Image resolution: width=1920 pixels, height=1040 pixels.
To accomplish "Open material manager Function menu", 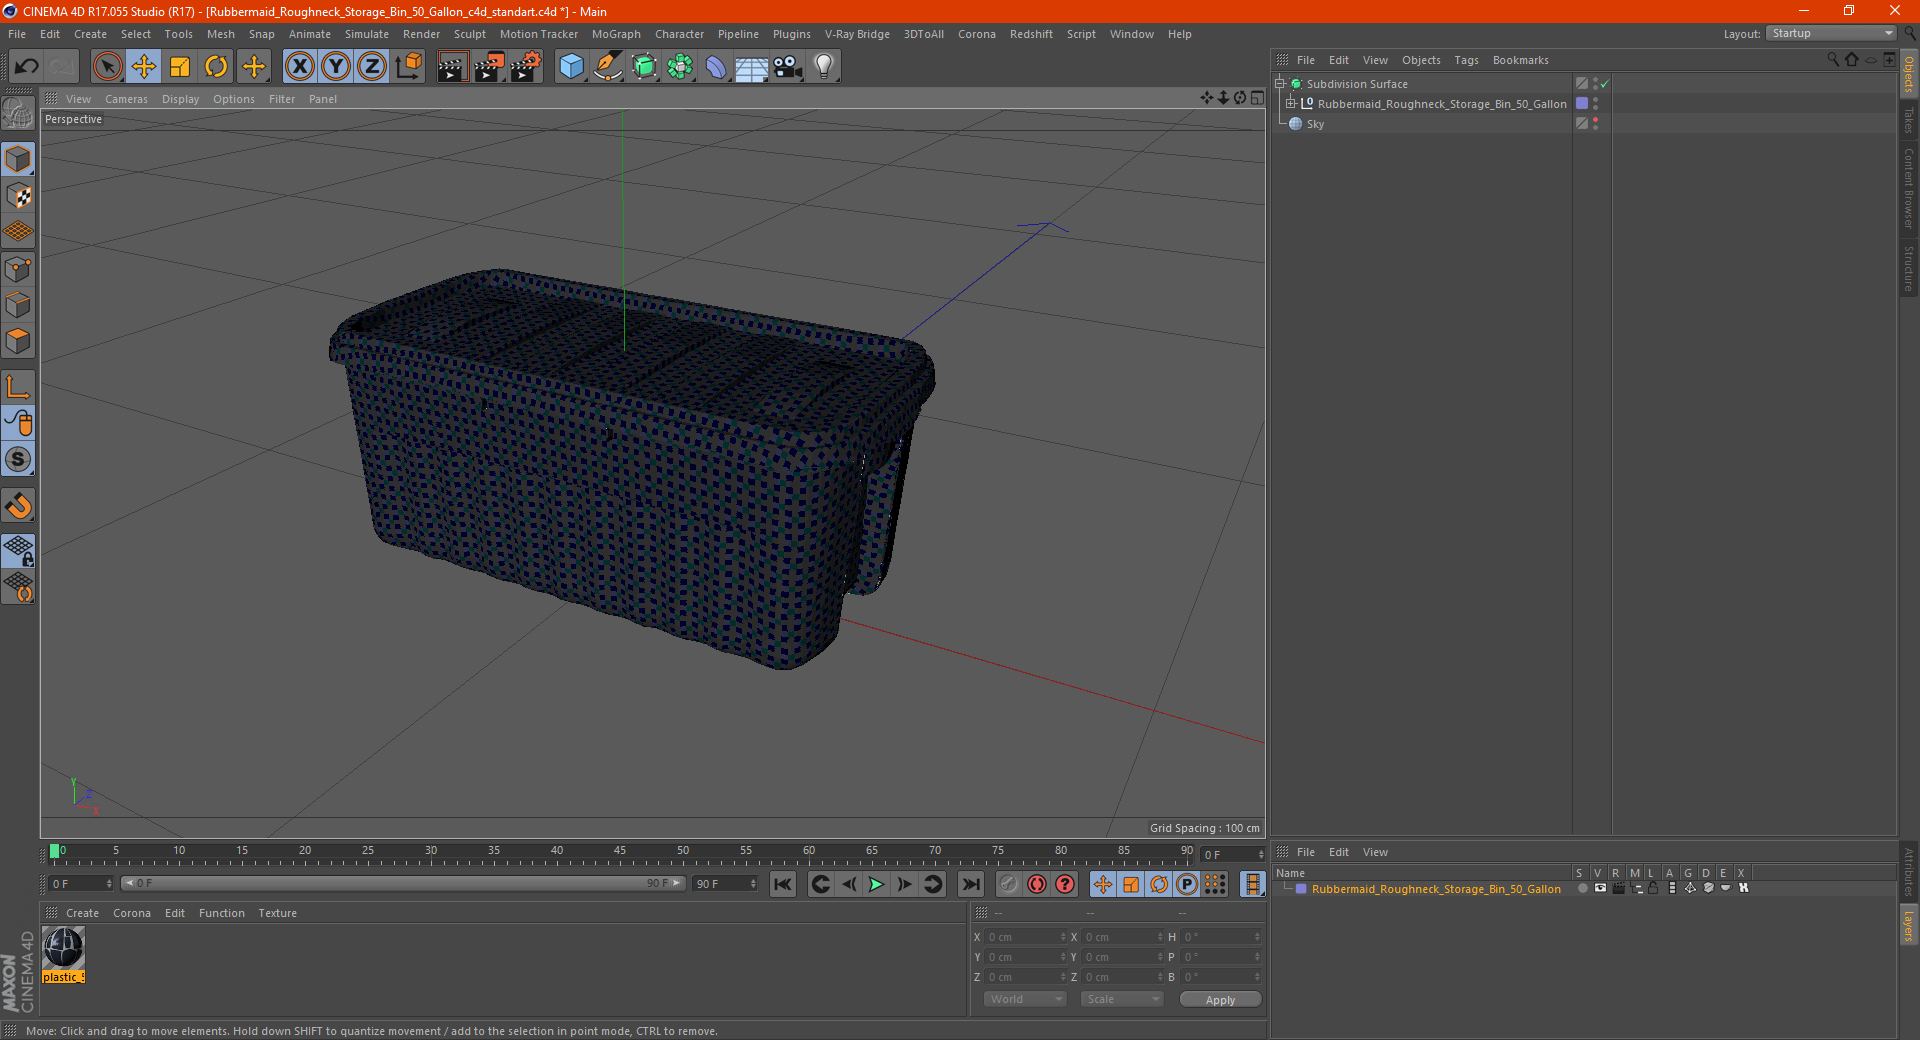I will point(221,913).
